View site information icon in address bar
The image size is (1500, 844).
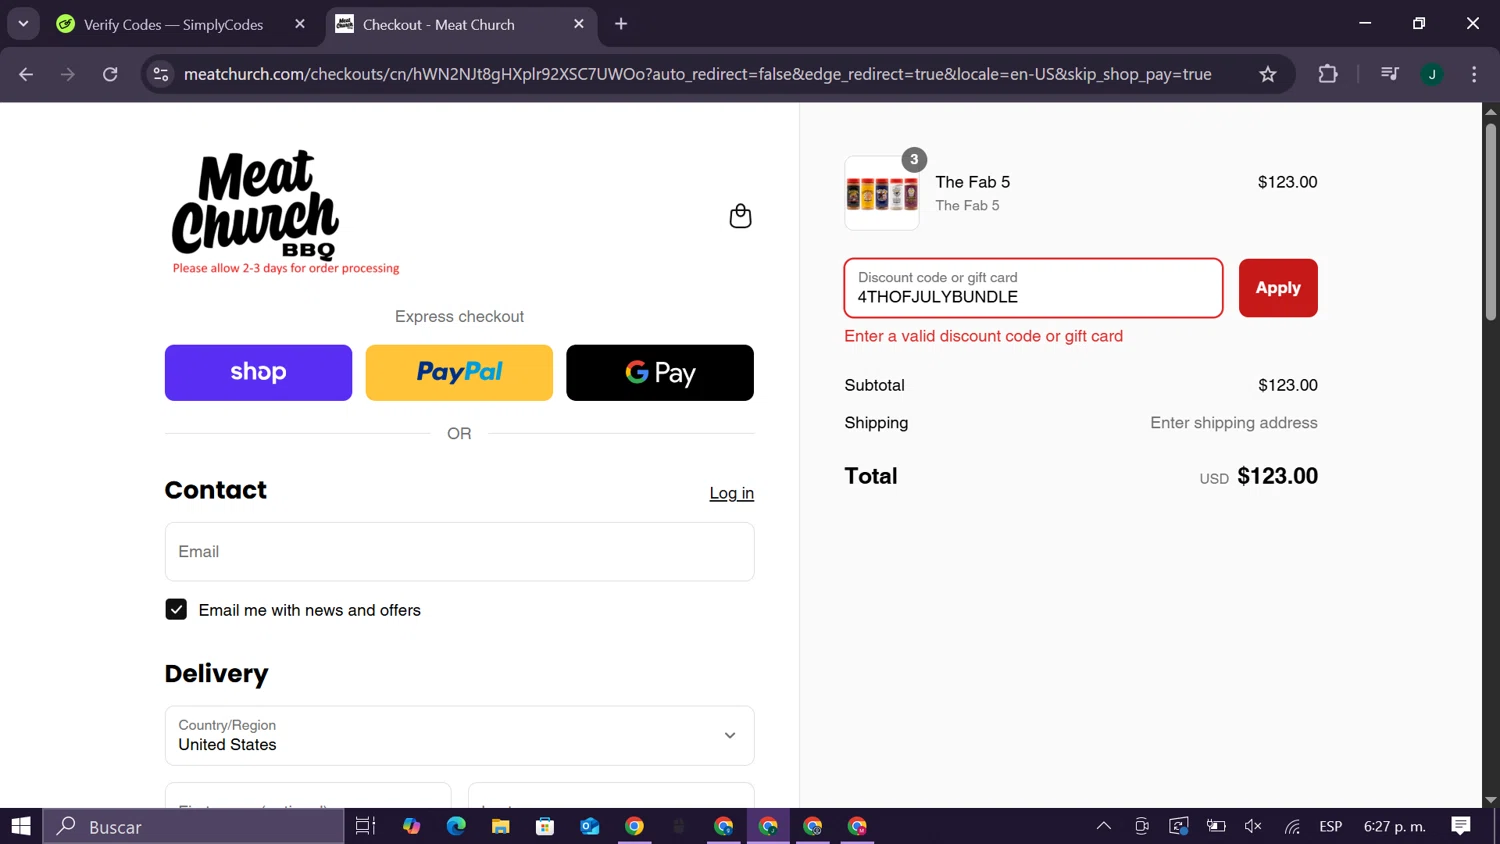pos(161,74)
